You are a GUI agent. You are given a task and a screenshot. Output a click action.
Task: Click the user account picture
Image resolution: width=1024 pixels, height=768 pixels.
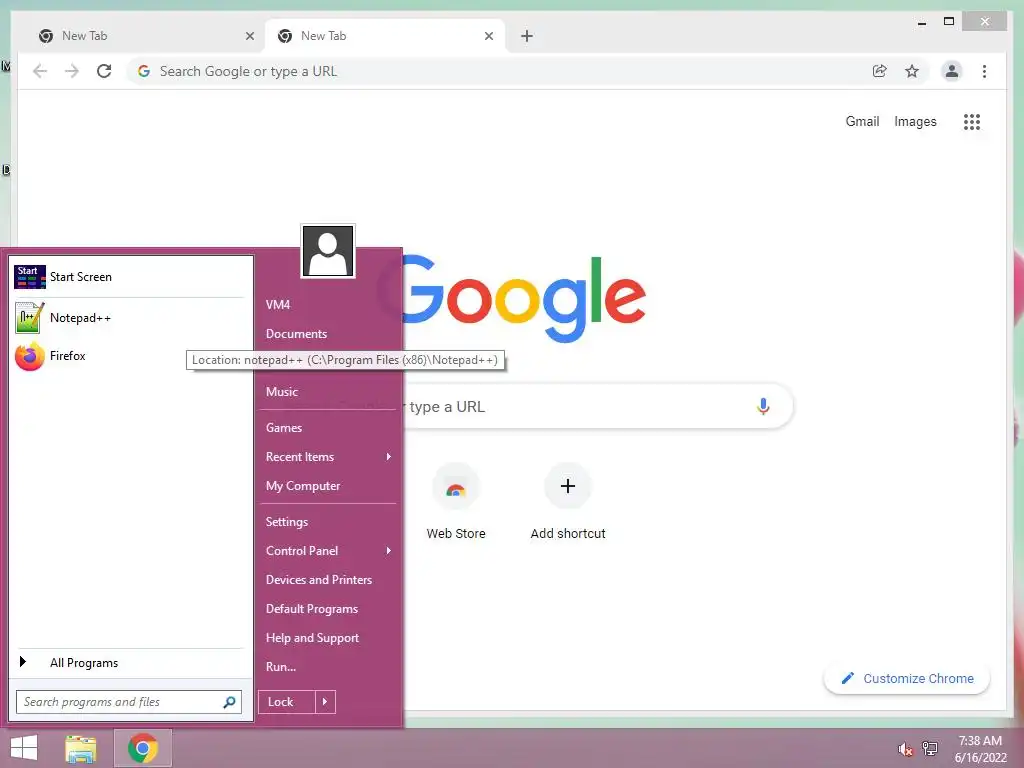tap(328, 251)
